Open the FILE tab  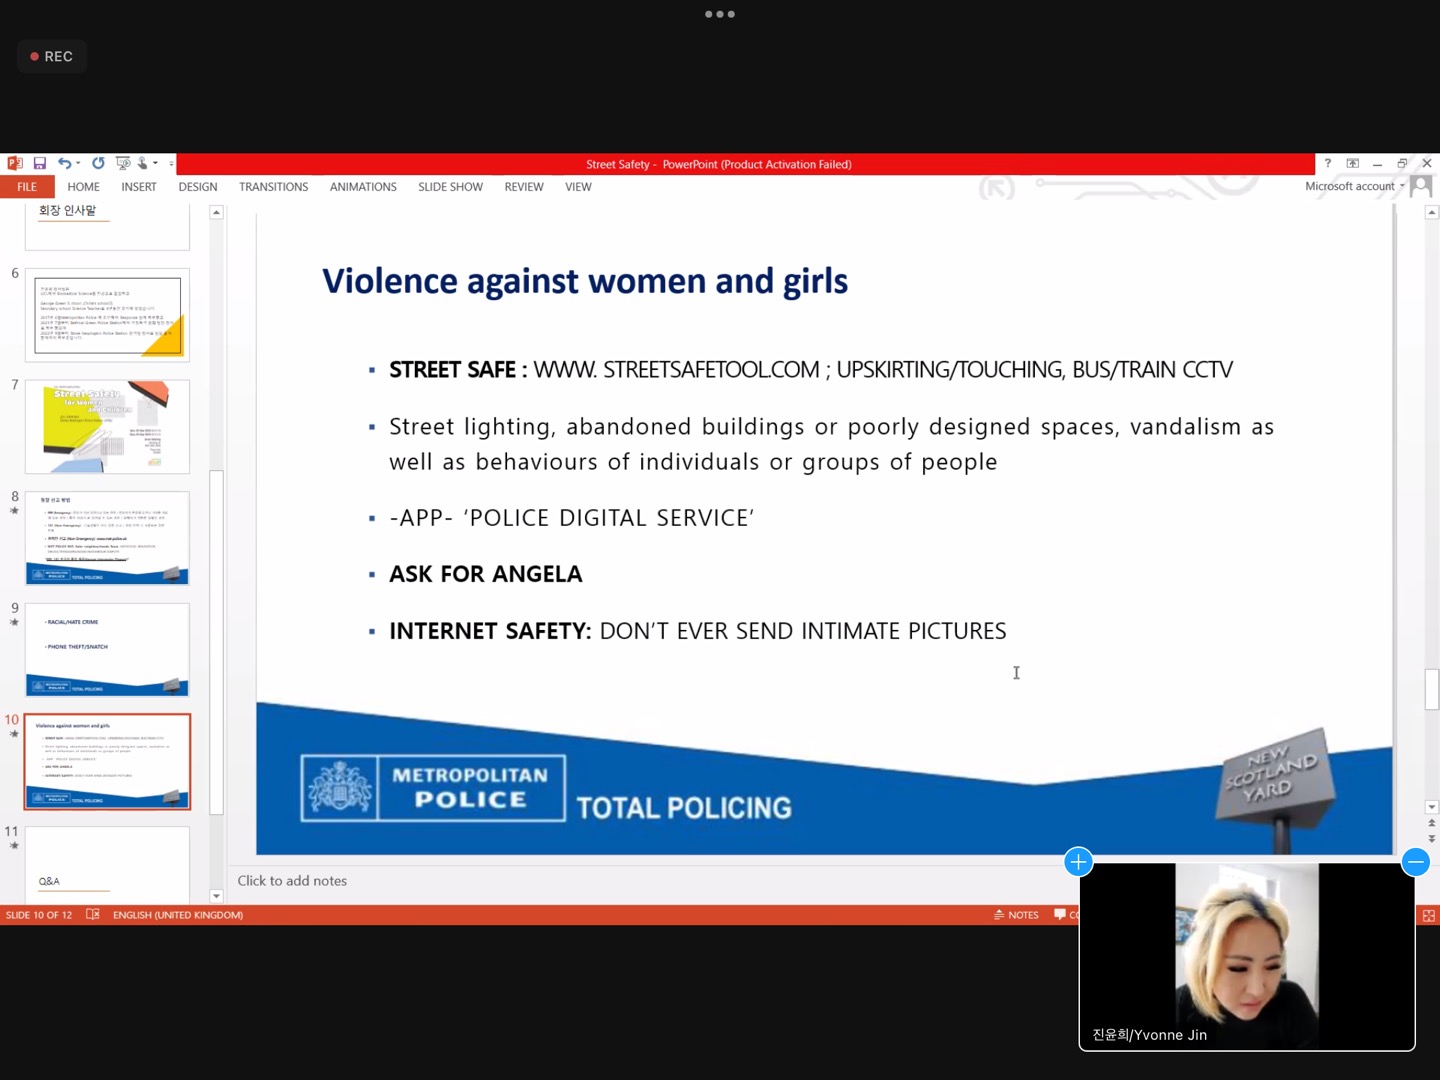(x=27, y=187)
